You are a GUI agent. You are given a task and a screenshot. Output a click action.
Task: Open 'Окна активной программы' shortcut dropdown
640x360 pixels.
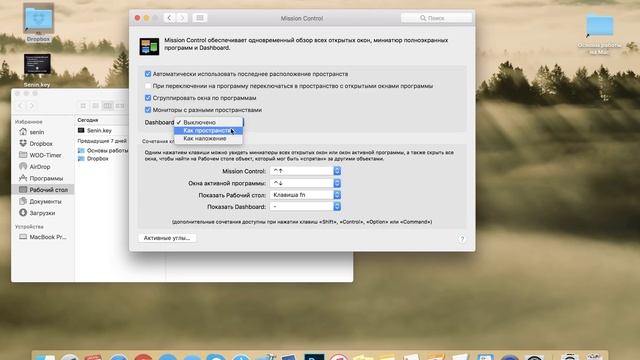pyautogui.click(x=305, y=183)
